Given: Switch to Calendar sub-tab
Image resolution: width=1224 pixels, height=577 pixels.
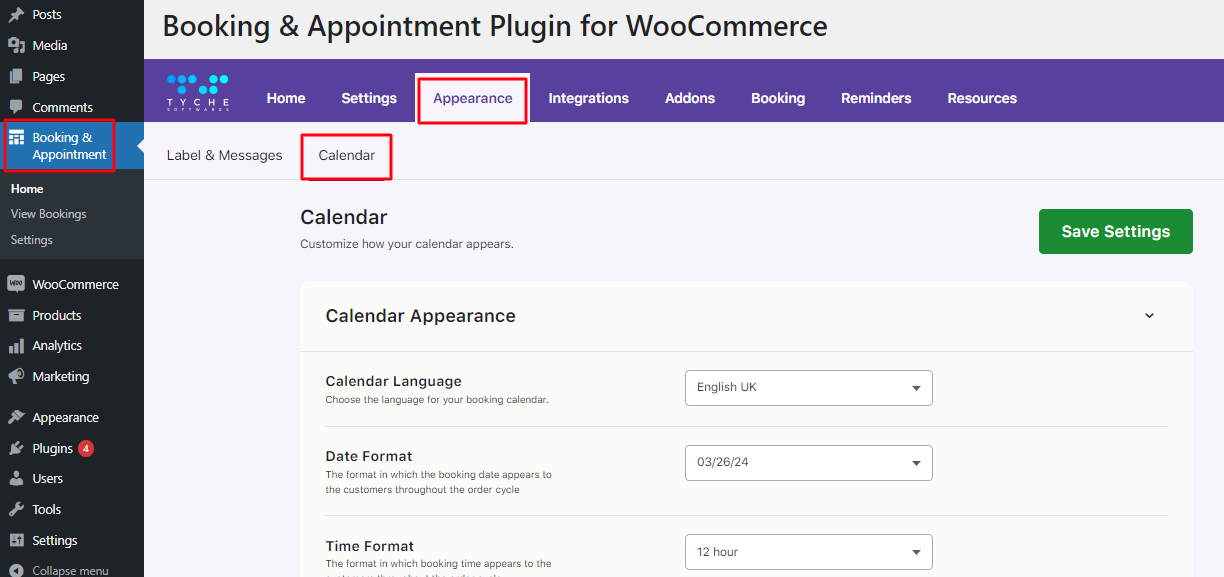Looking at the screenshot, I should [x=347, y=155].
